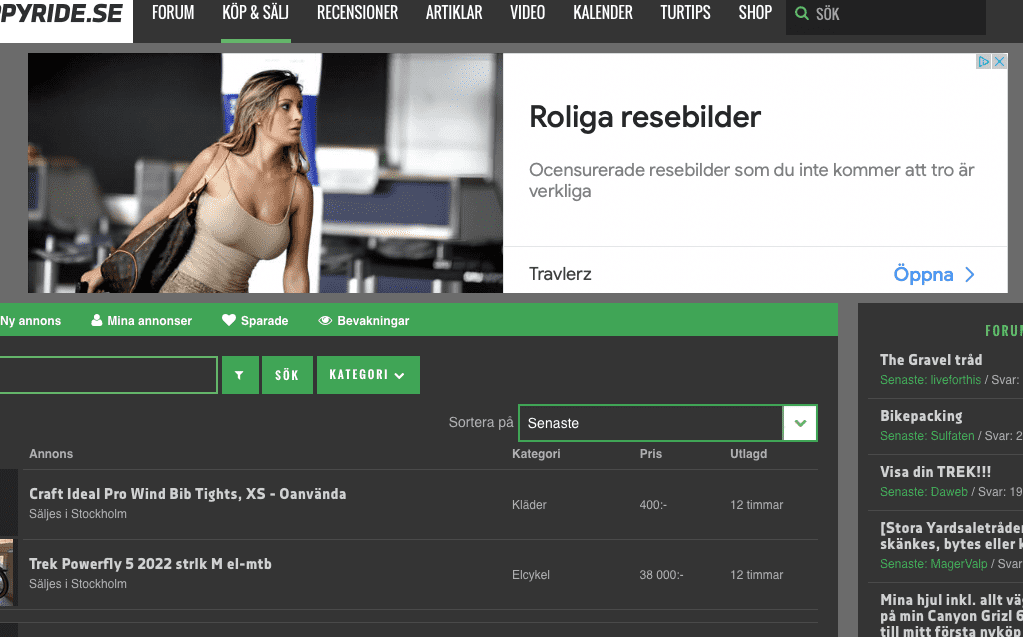This screenshot has width=1023, height=637.
Task: Open The Gravel tråd forum thread
Action: point(931,360)
